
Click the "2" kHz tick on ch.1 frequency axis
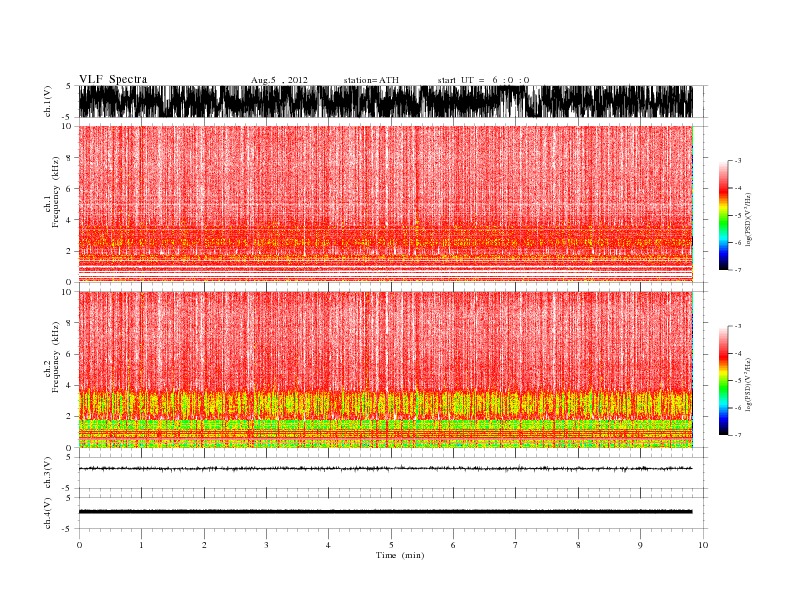click(69, 251)
